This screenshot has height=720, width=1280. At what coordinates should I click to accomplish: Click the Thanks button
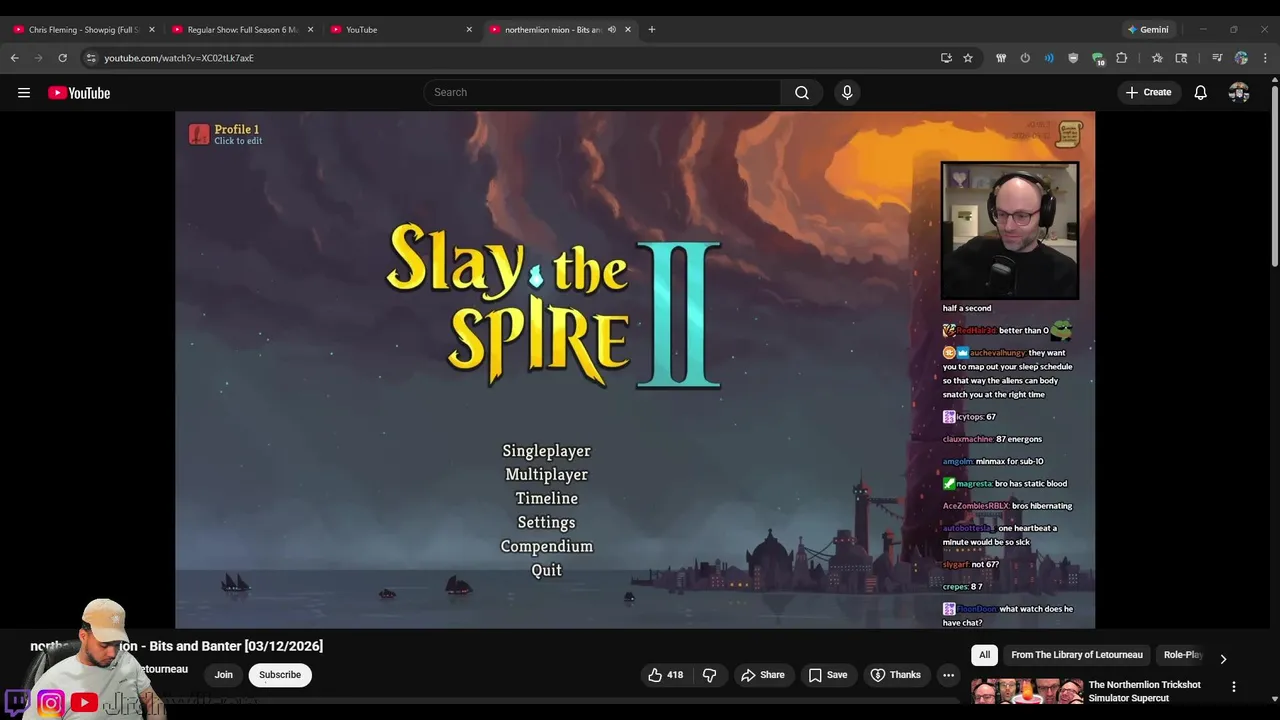tap(895, 675)
